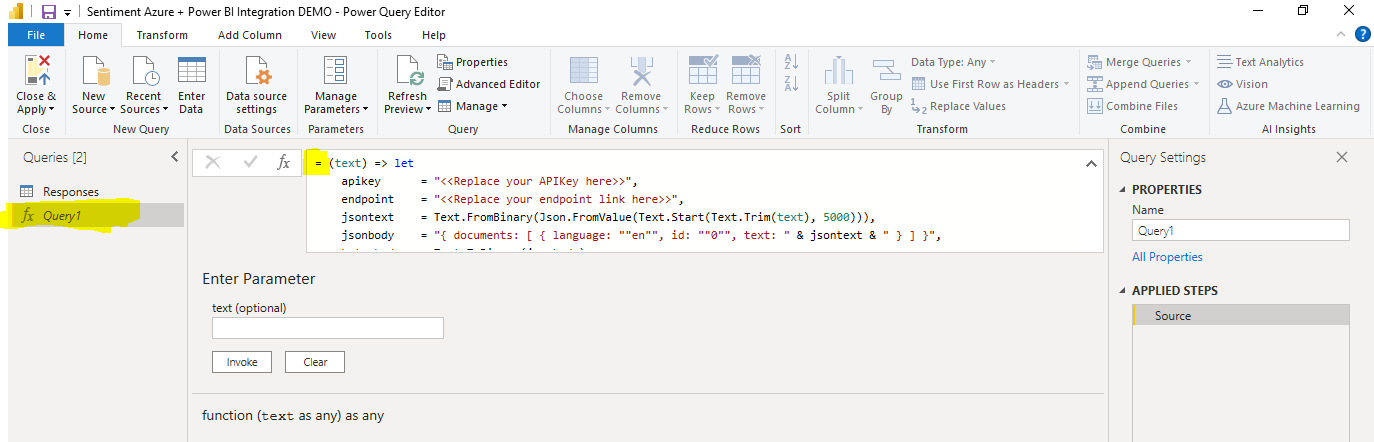
Task: Click the formula bar fx icon
Action: pos(284,162)
